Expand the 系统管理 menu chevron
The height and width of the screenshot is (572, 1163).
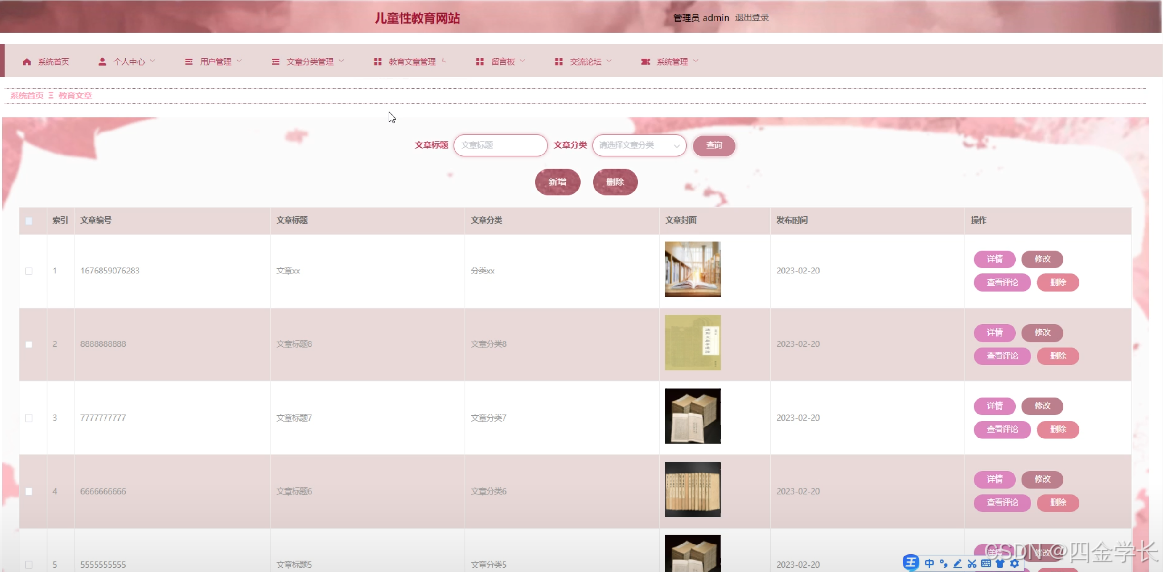point(696,61)
